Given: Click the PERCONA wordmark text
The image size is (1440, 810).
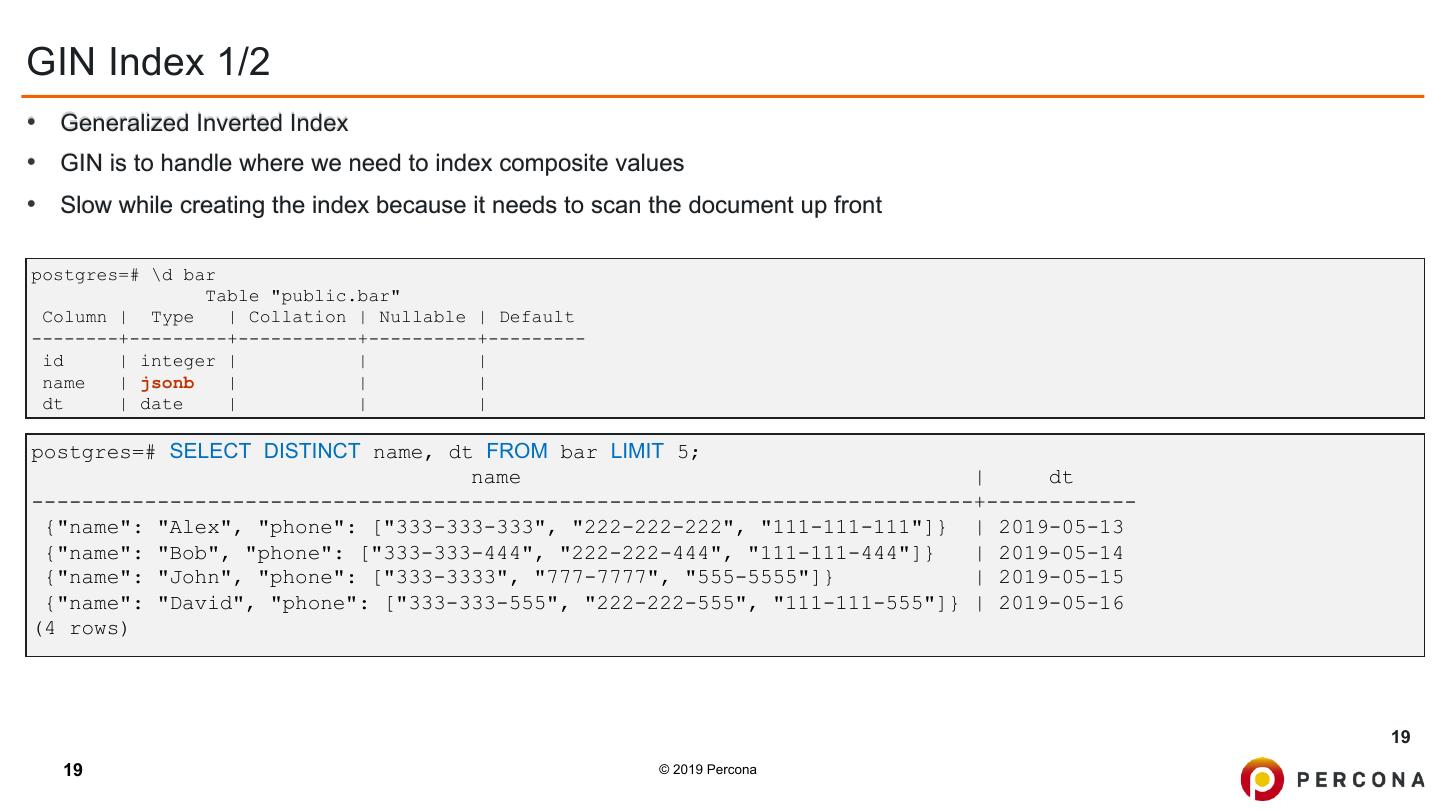Looking at the screenshot, I should [1361, 780].
